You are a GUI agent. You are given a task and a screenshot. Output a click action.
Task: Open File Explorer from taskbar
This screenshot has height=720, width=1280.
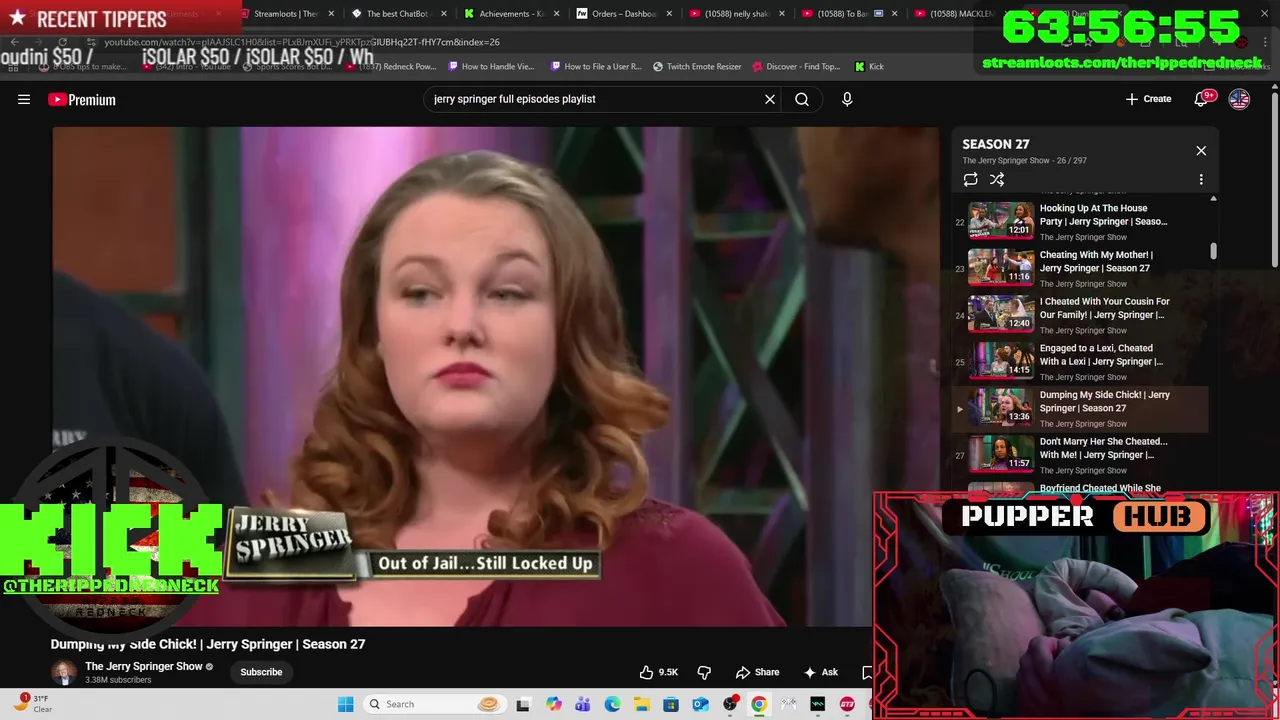(x=641, y=704)
